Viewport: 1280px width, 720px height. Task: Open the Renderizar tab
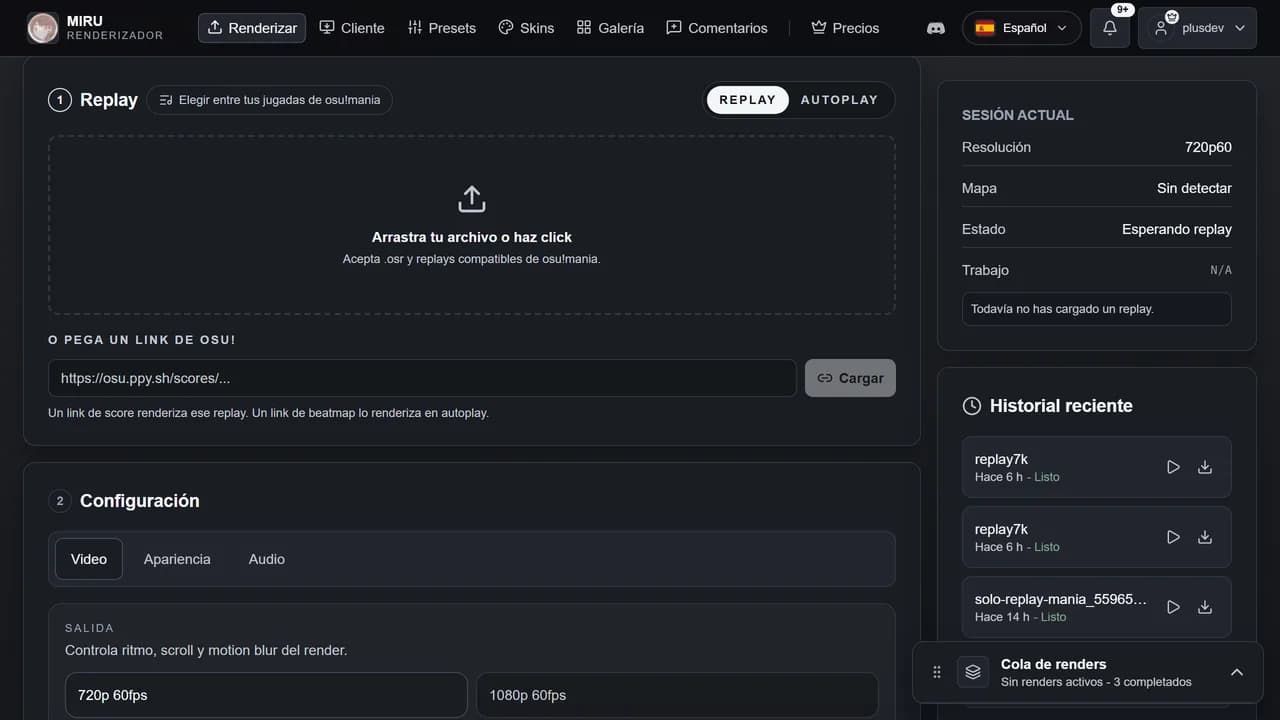pos(252,28)
